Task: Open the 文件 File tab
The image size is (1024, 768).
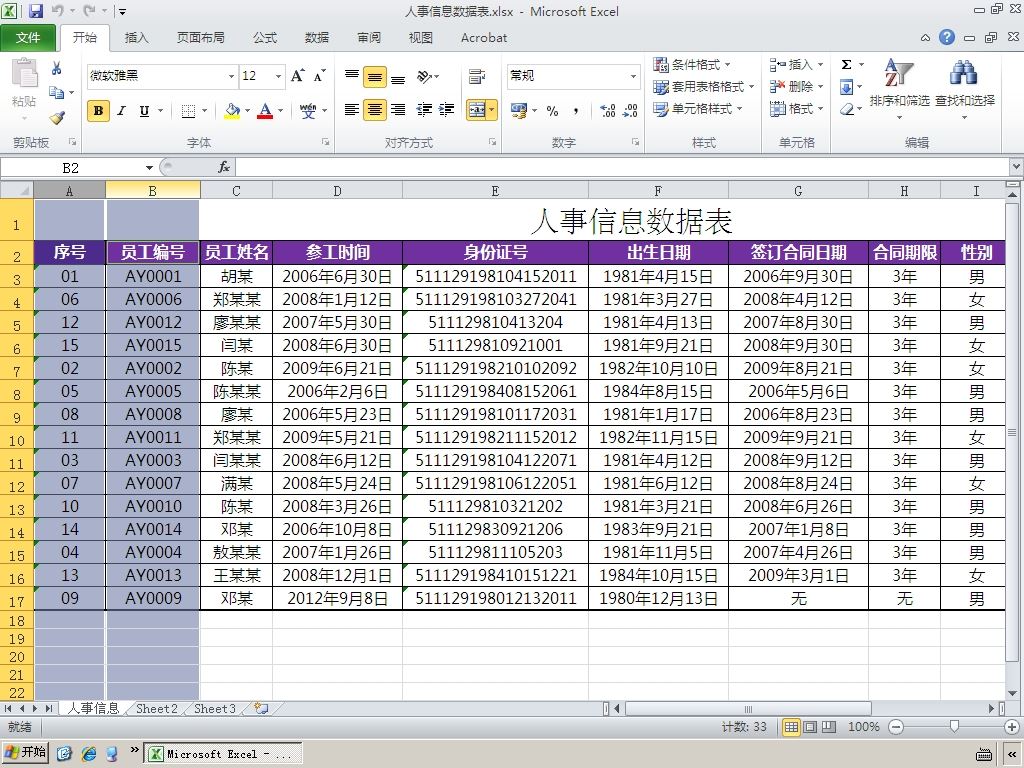Action: coord(28,38)
